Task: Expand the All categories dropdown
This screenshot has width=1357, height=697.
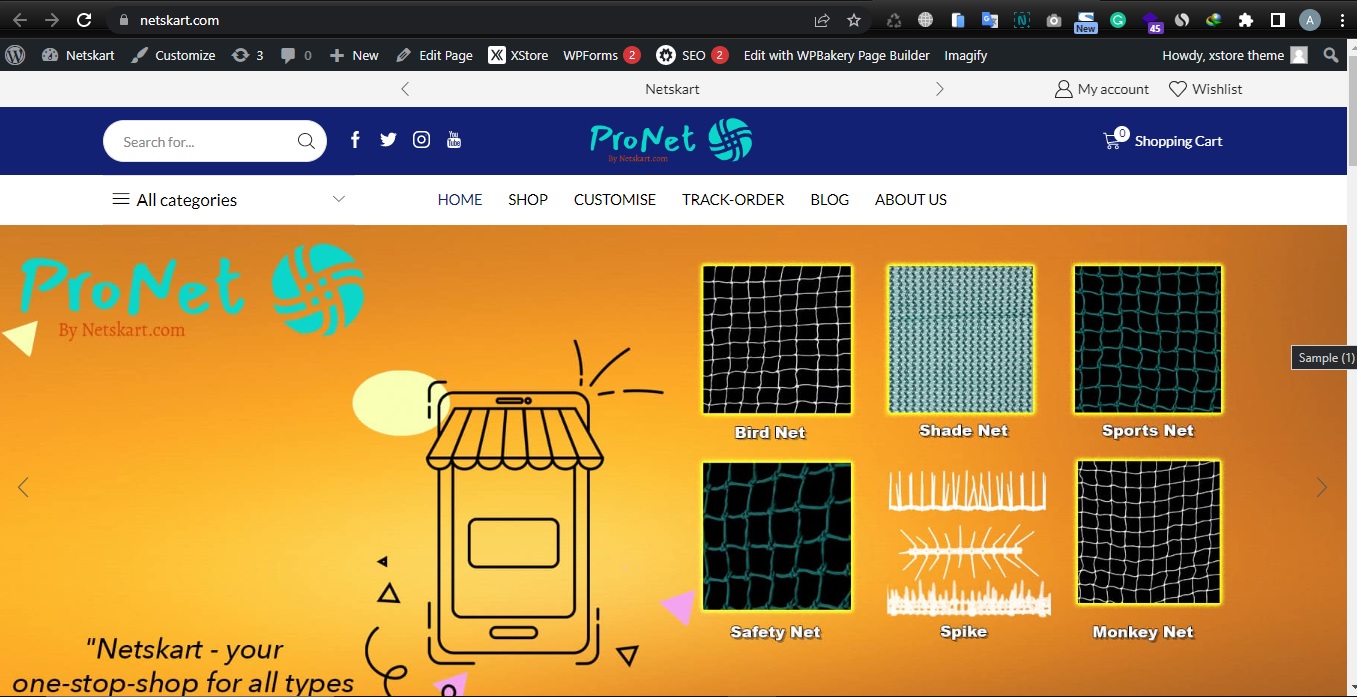Action: (229, 200)
